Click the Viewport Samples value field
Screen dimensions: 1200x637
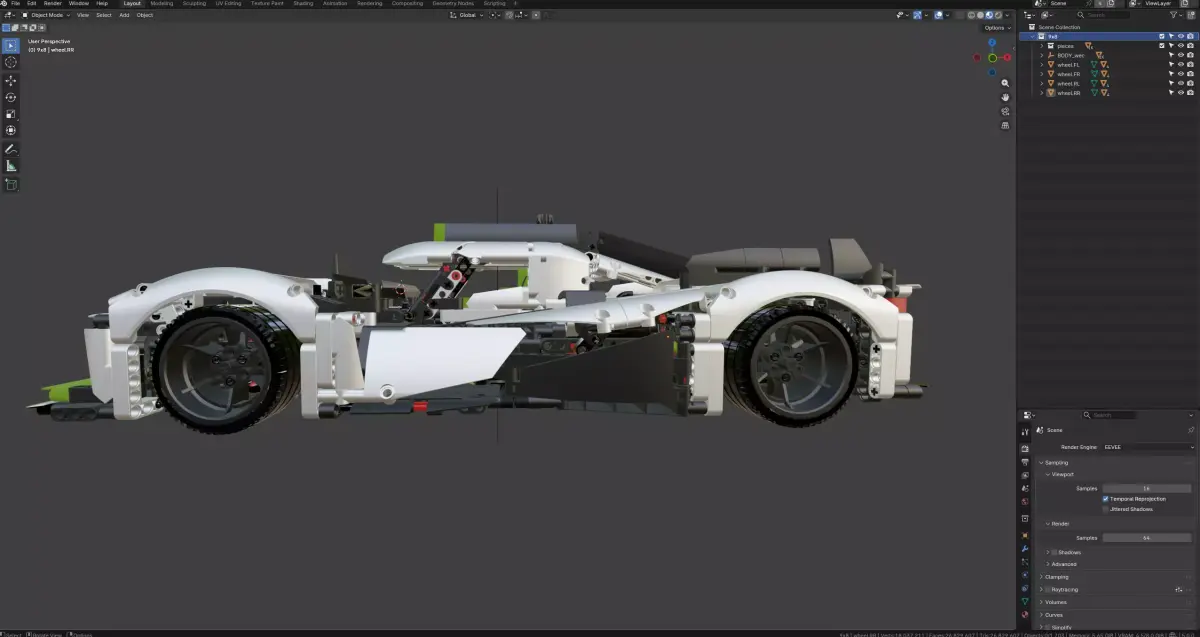(1149, 488)
